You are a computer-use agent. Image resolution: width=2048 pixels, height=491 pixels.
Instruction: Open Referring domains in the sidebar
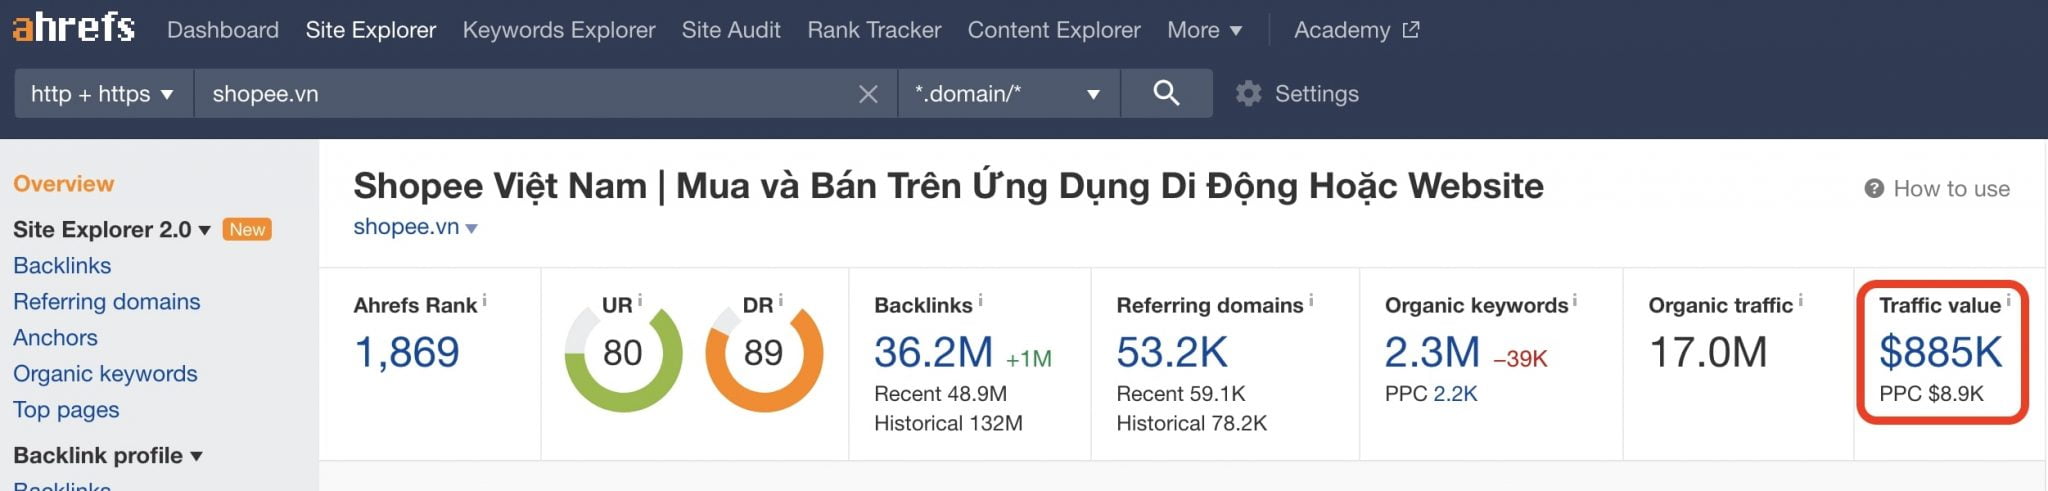point(106,301)
